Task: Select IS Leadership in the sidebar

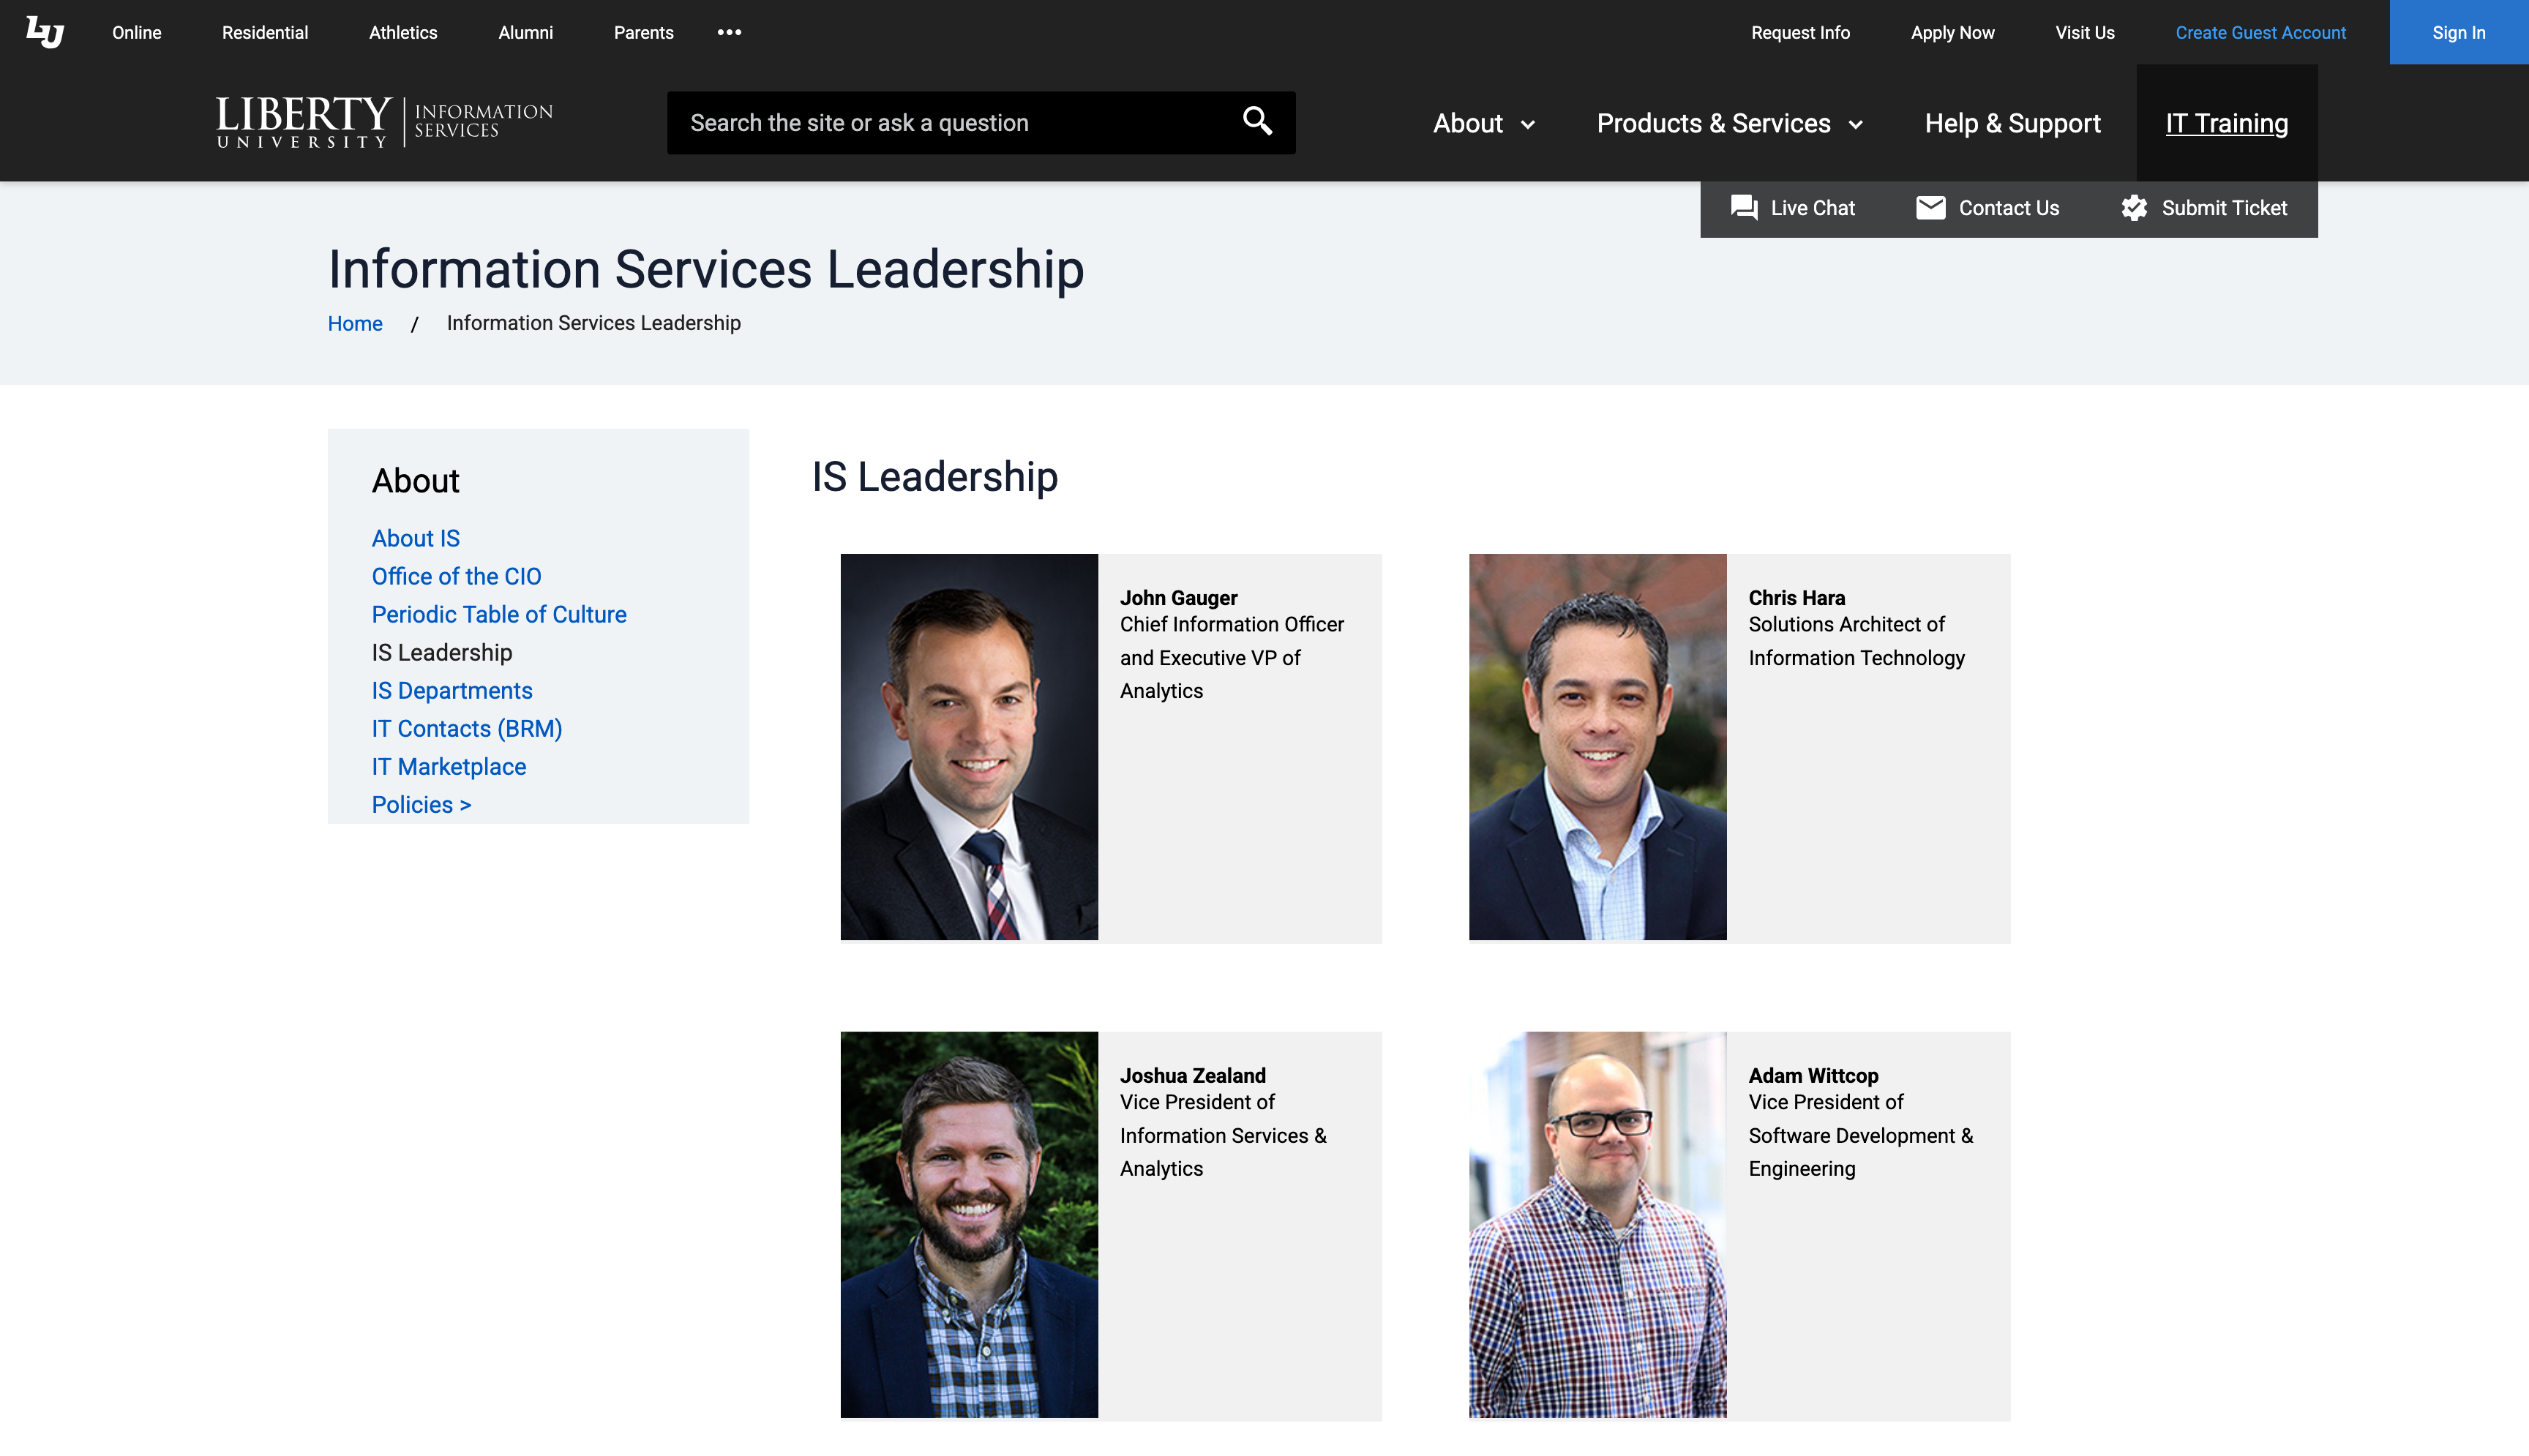Action: tap(442, 652)
